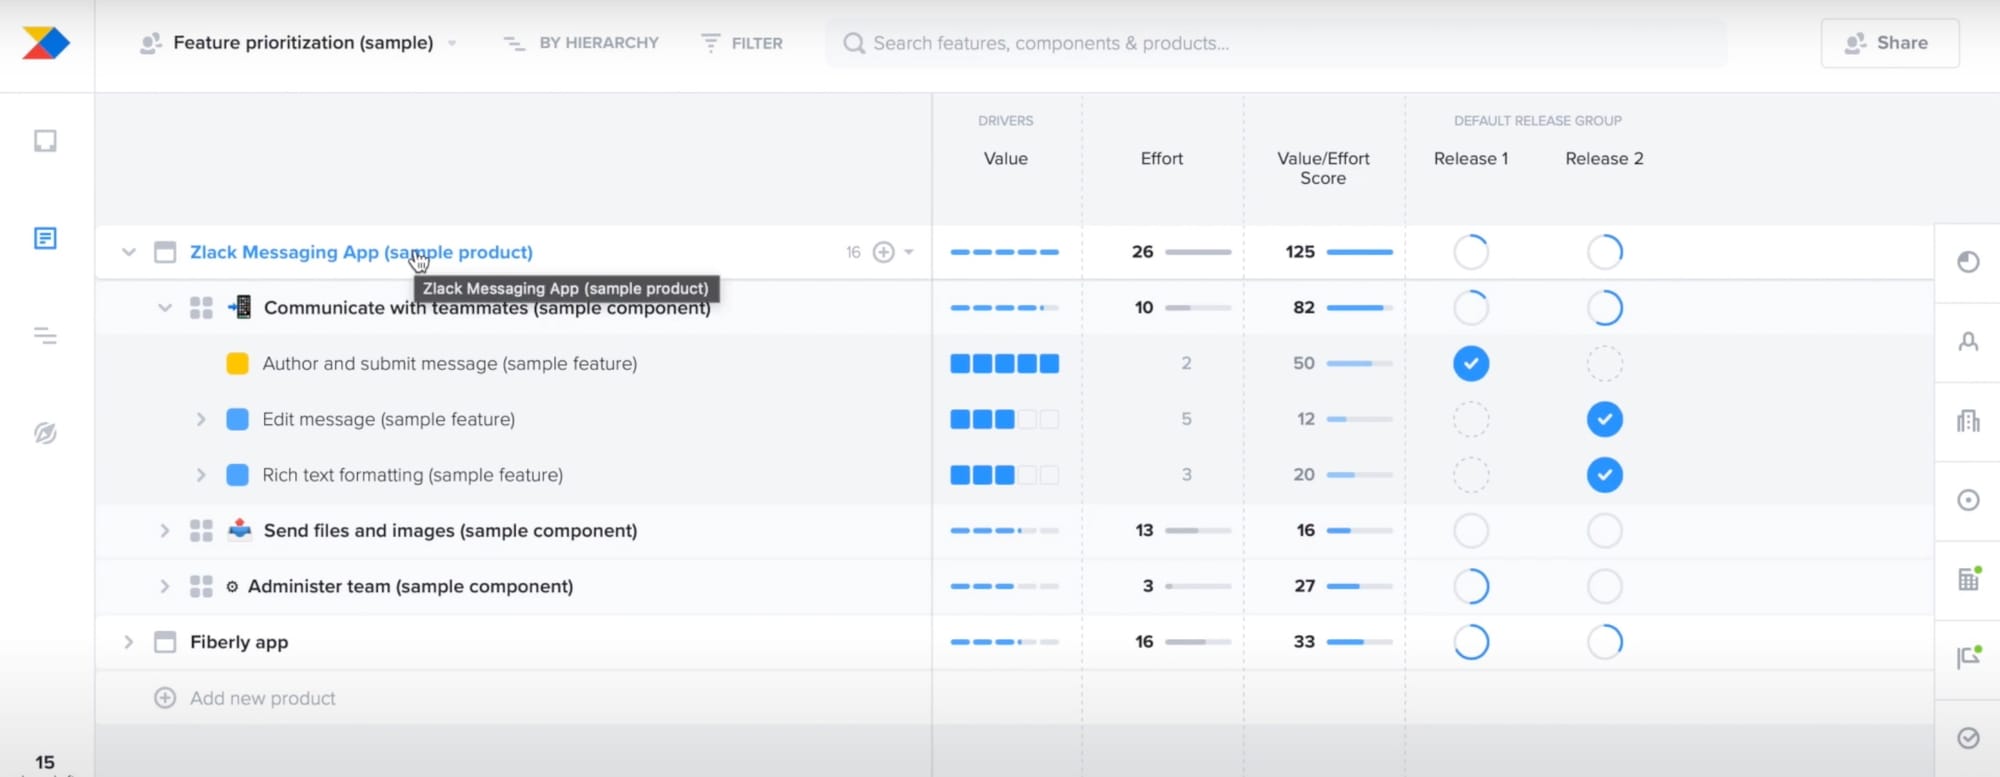2000x777 pixels.
Task: Expand Send files and images component
Action: (165, 531)
